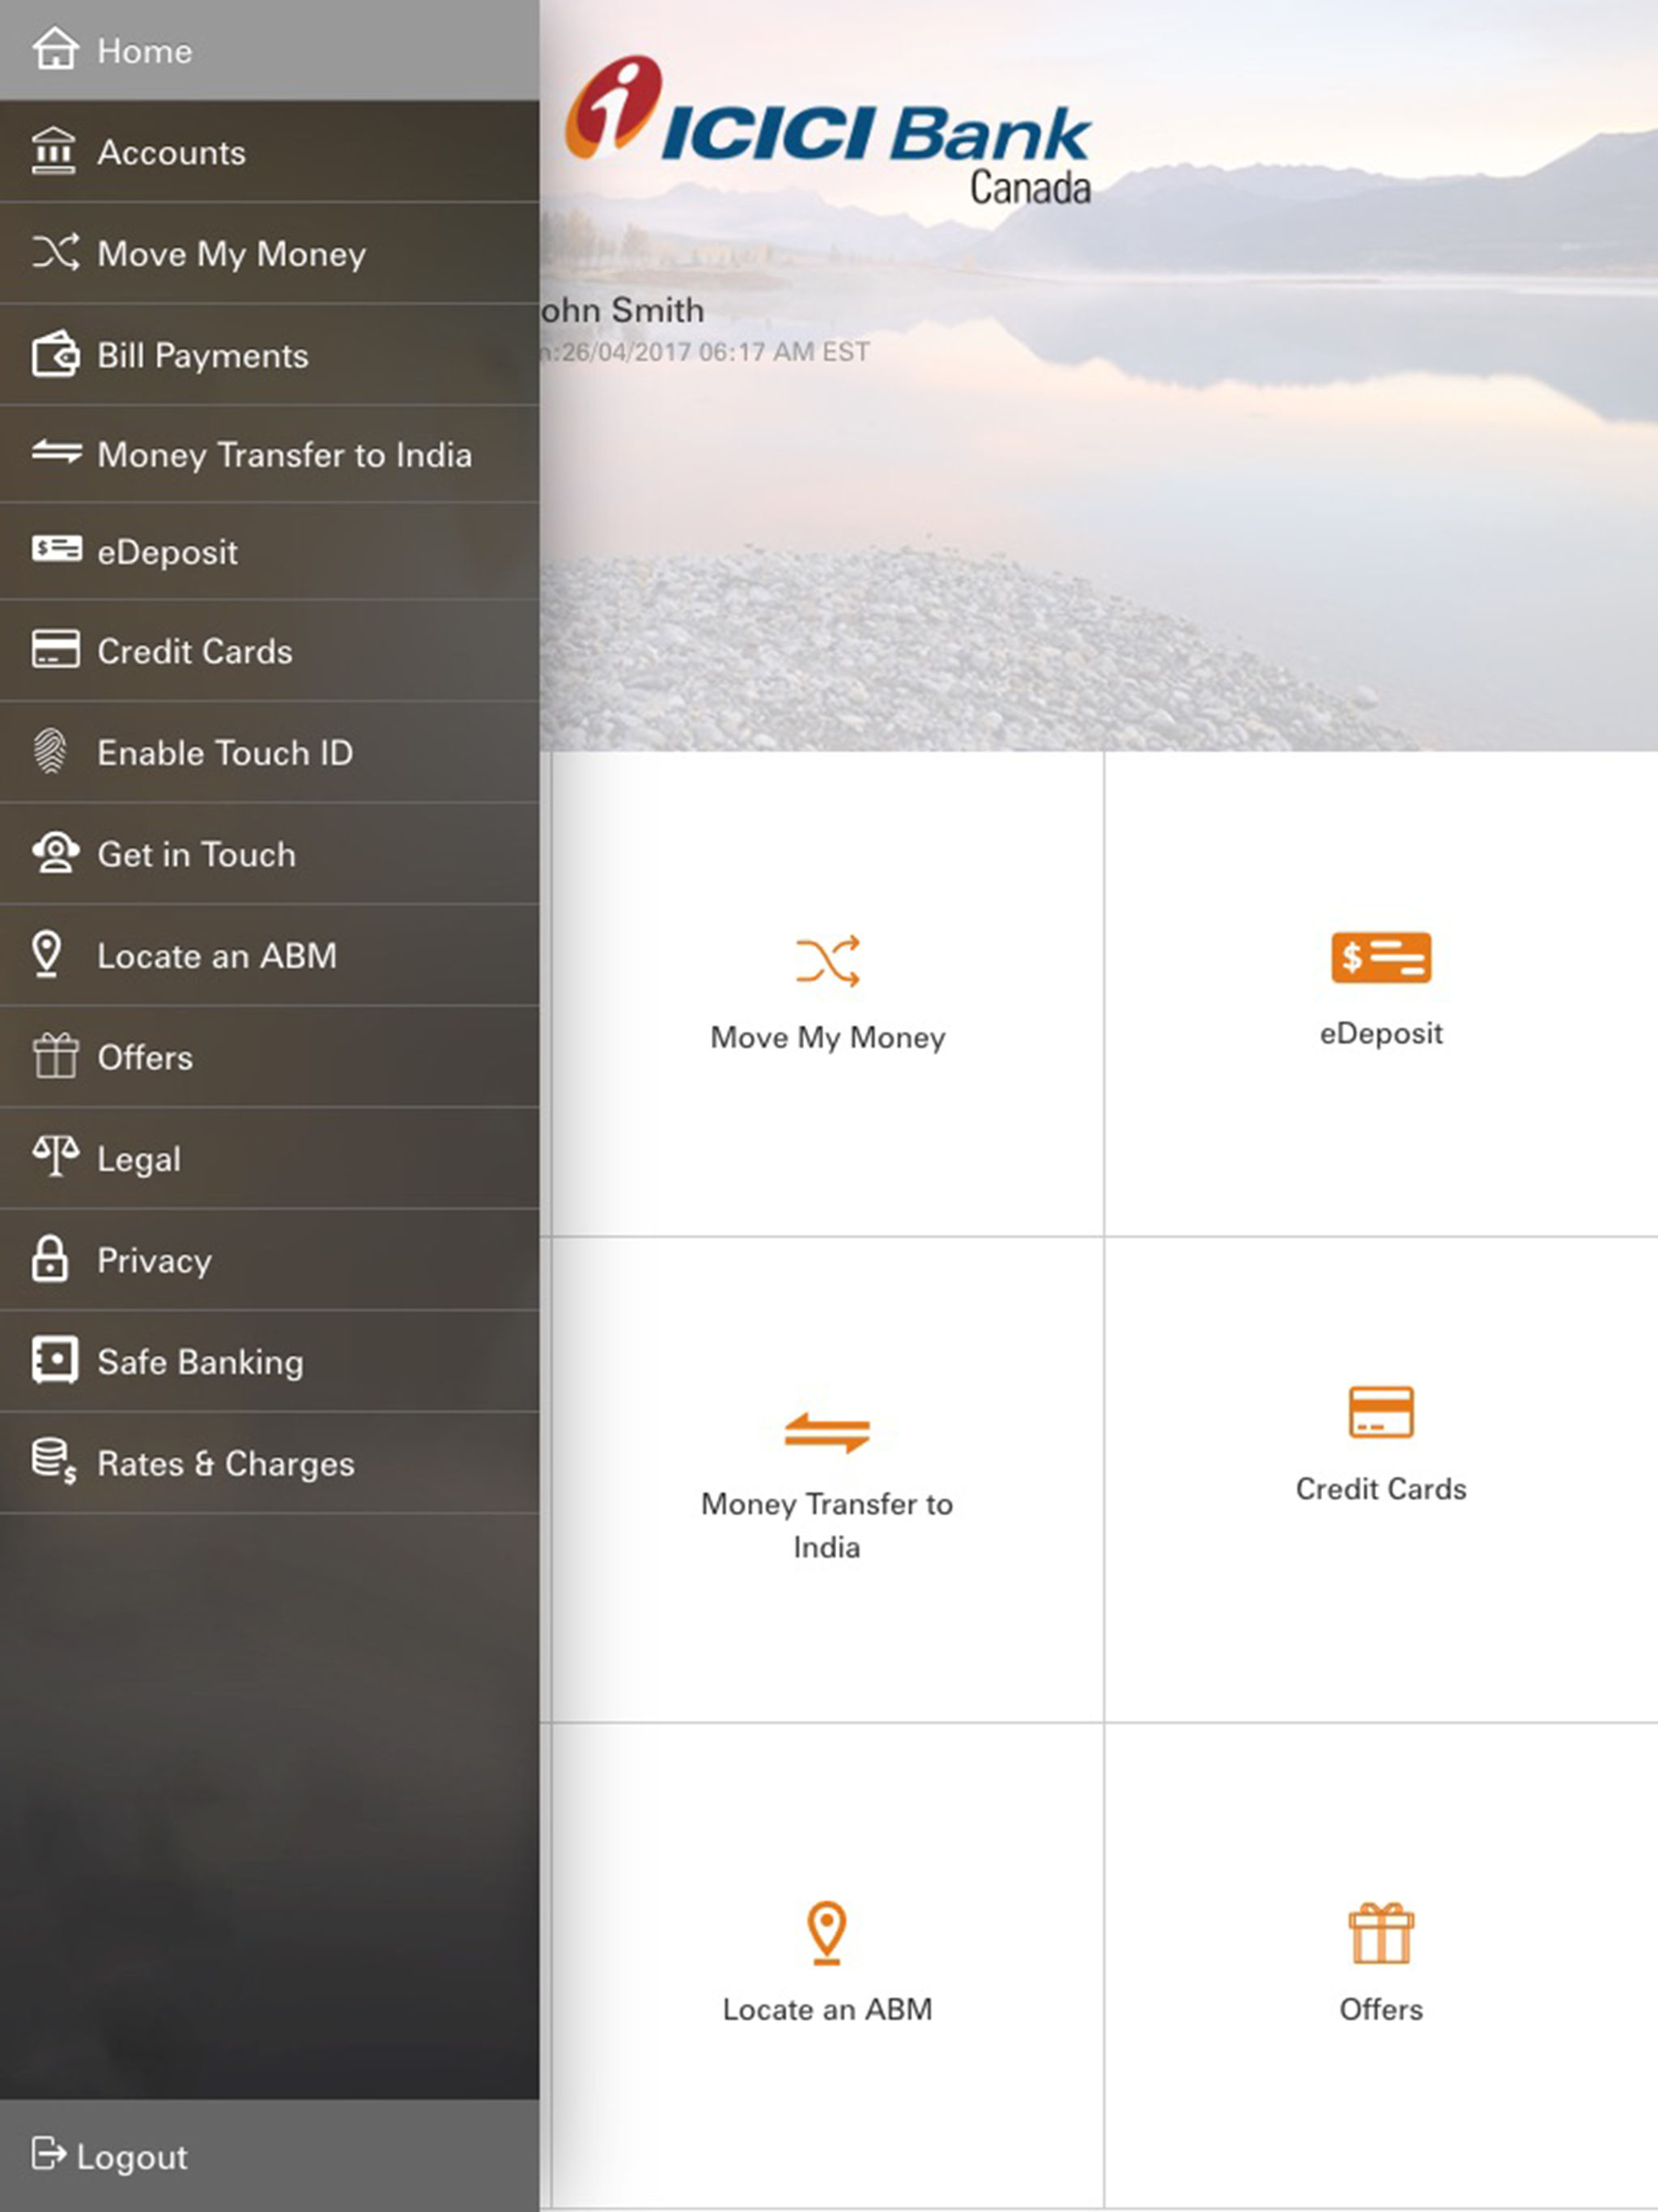Choose Money Transfer to India in side menu
This screenshot has height=2212, width=1658.
pos(270,454)
